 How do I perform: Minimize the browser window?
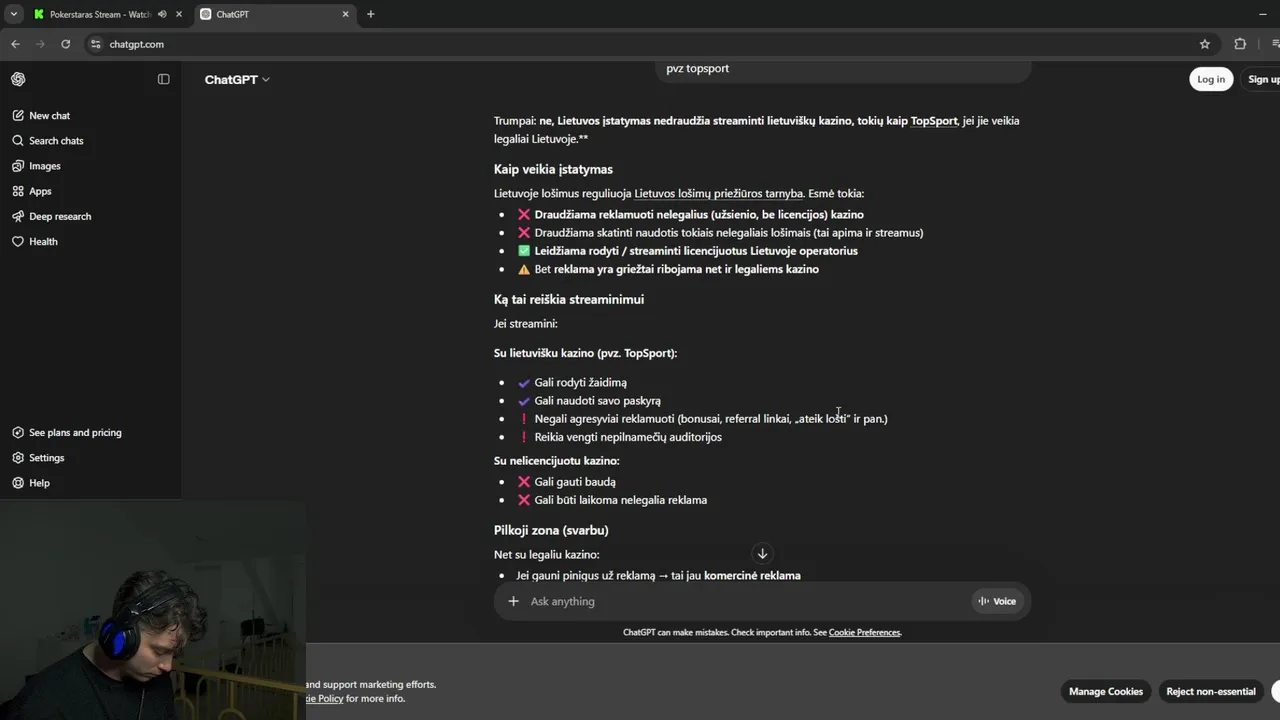[1263, 14]
